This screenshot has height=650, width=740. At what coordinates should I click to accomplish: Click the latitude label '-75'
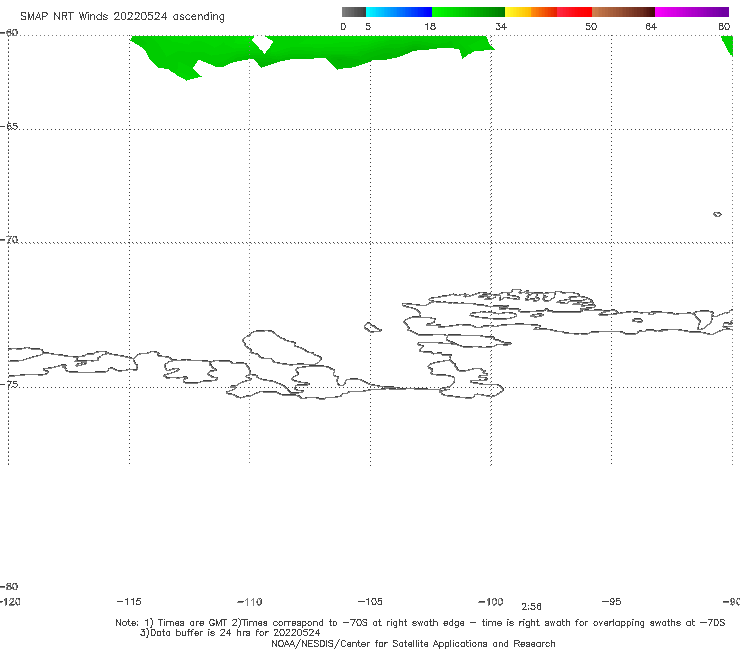(9, 384)
